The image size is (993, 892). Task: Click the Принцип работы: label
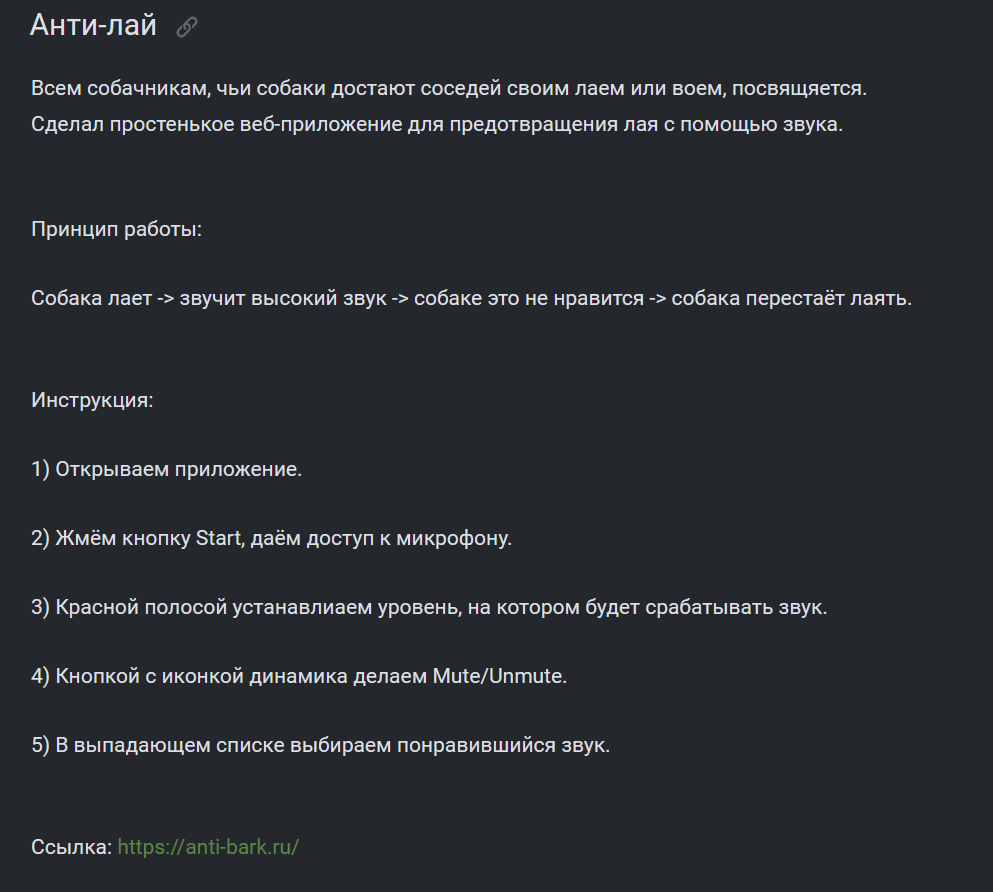coord(116,229)
